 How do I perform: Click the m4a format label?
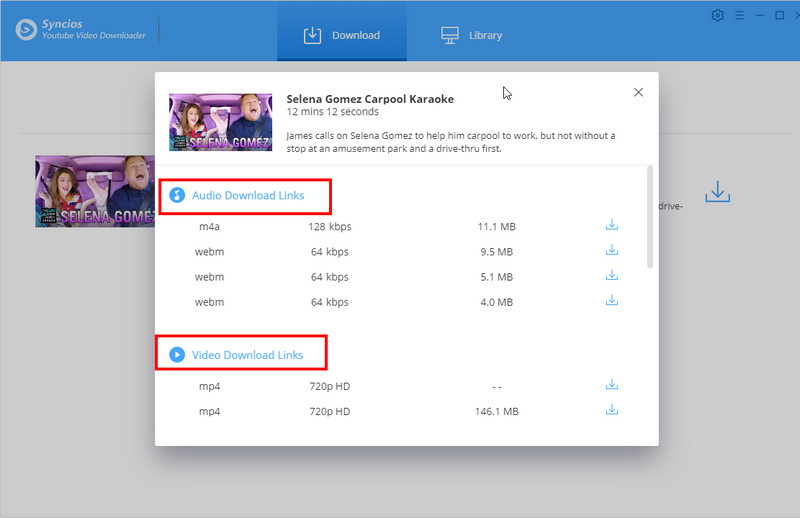(209, 227)
